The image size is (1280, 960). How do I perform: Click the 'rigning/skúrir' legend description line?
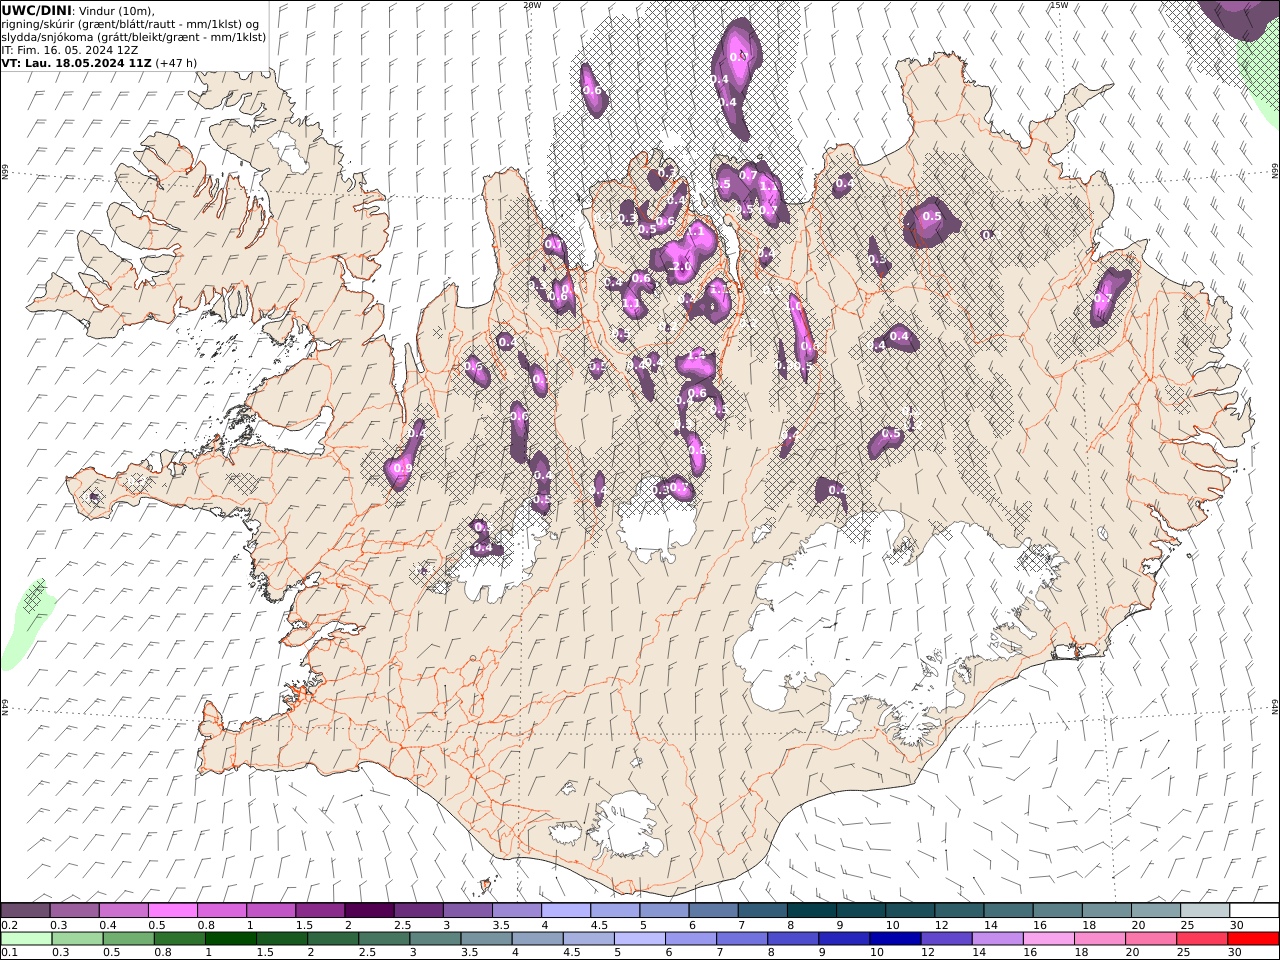pyautogui.click(x=131, y=24)
